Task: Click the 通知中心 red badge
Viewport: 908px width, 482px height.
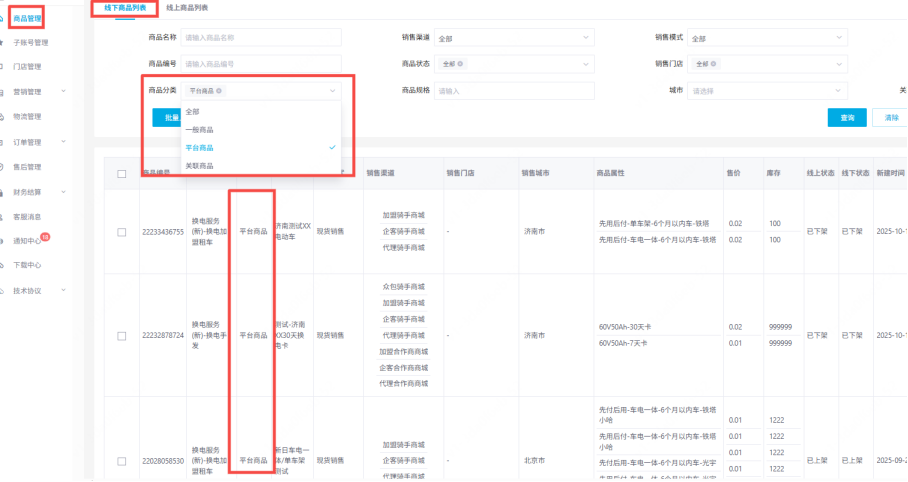Action: [x=45, y=237]
